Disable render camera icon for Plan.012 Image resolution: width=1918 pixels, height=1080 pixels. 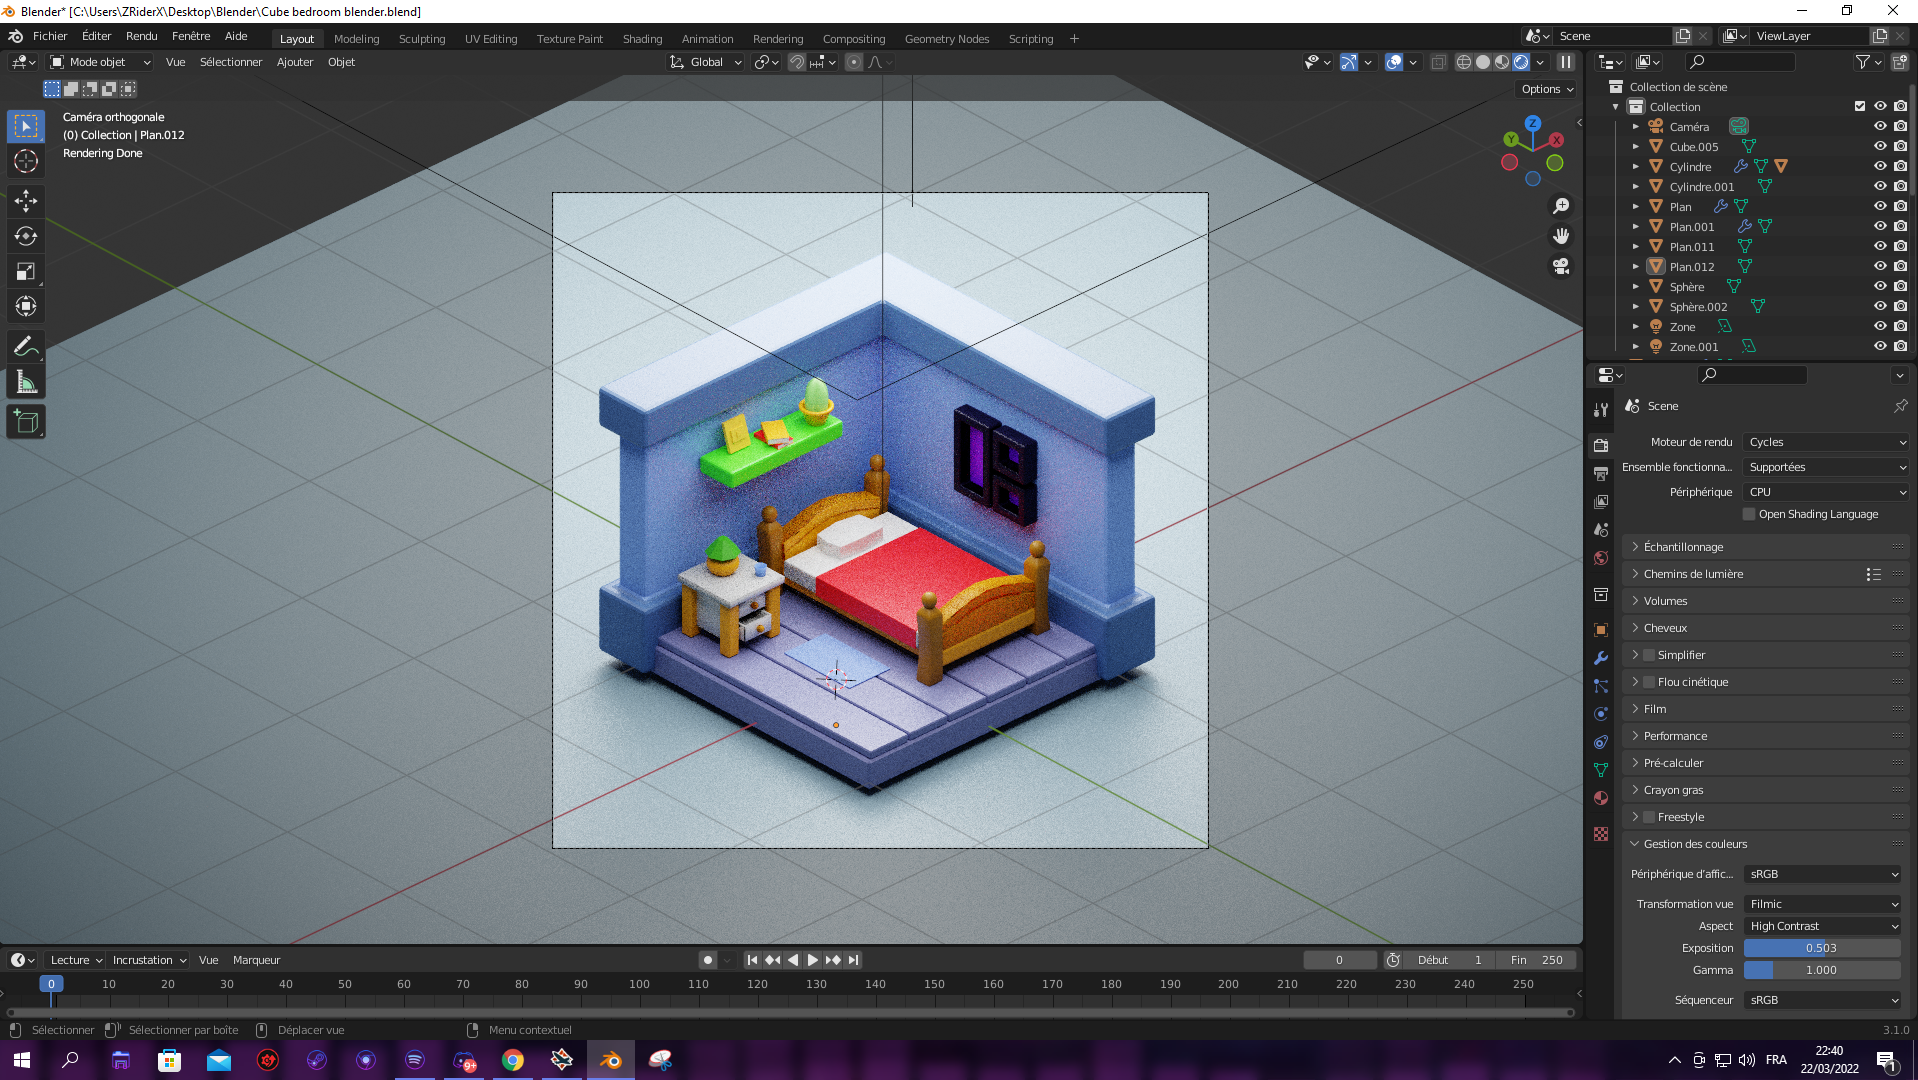tap(1900, 266)
